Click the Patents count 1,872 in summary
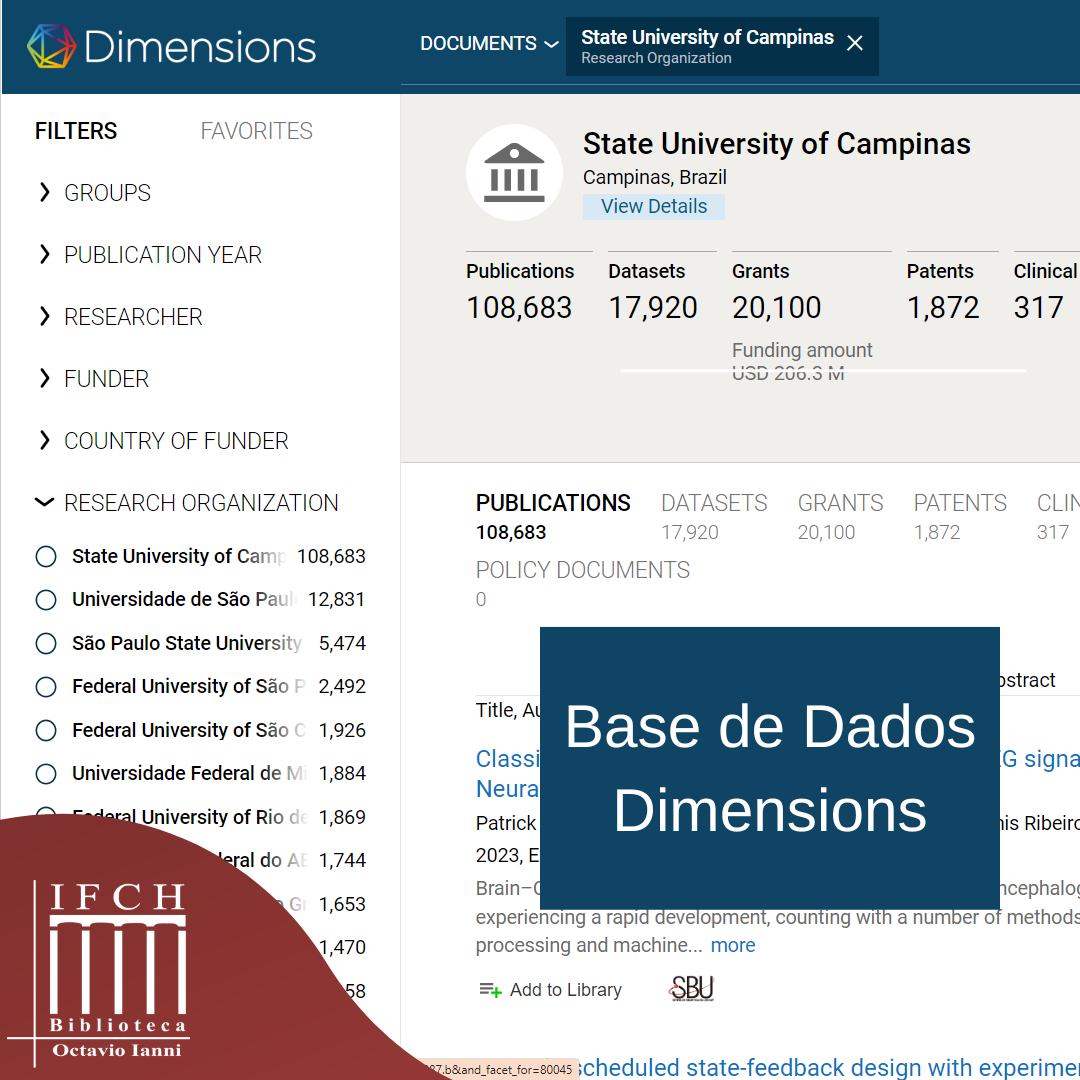Screen dimensions: 1080x1080 pos(943,307)
